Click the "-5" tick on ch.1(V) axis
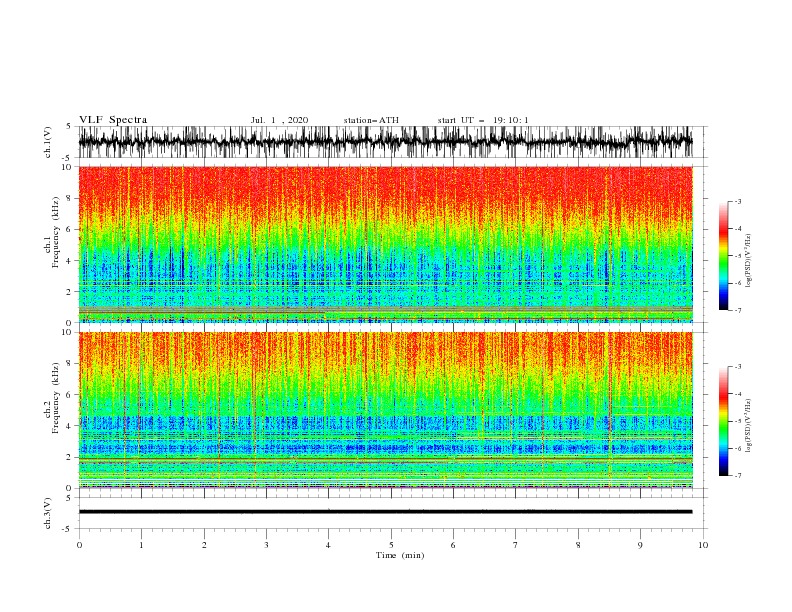792x612 pixels. (x=68, y=158)
